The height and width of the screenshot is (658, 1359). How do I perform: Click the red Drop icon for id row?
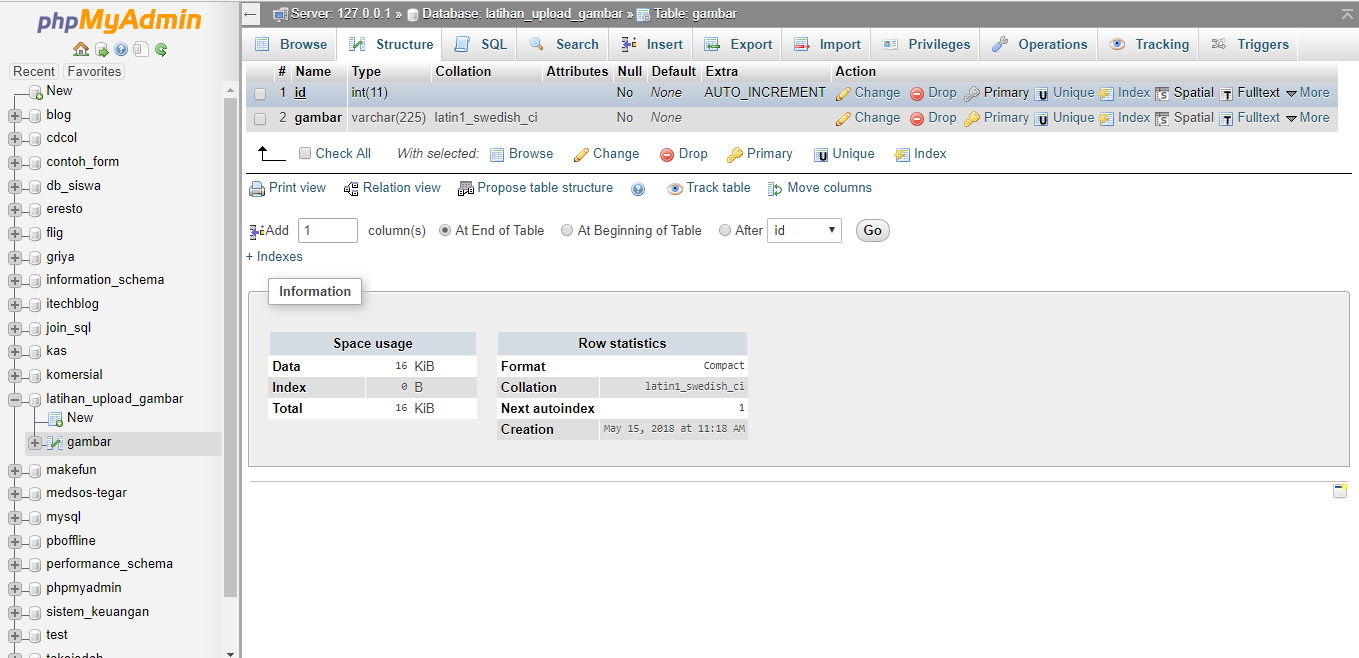pyautogui.click(x=917, y=93)
